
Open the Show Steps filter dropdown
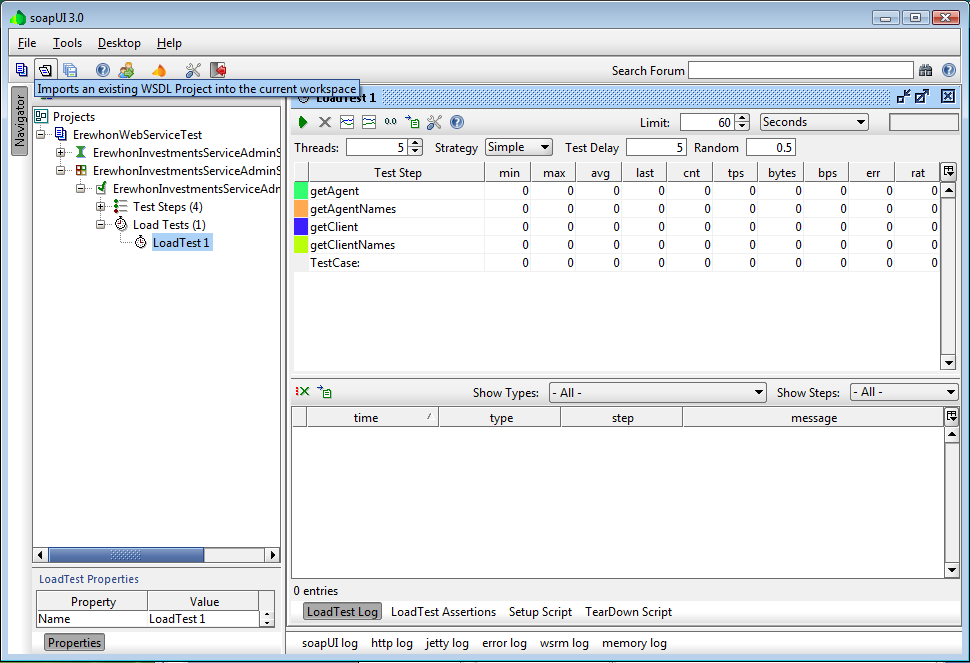[904, 391]
